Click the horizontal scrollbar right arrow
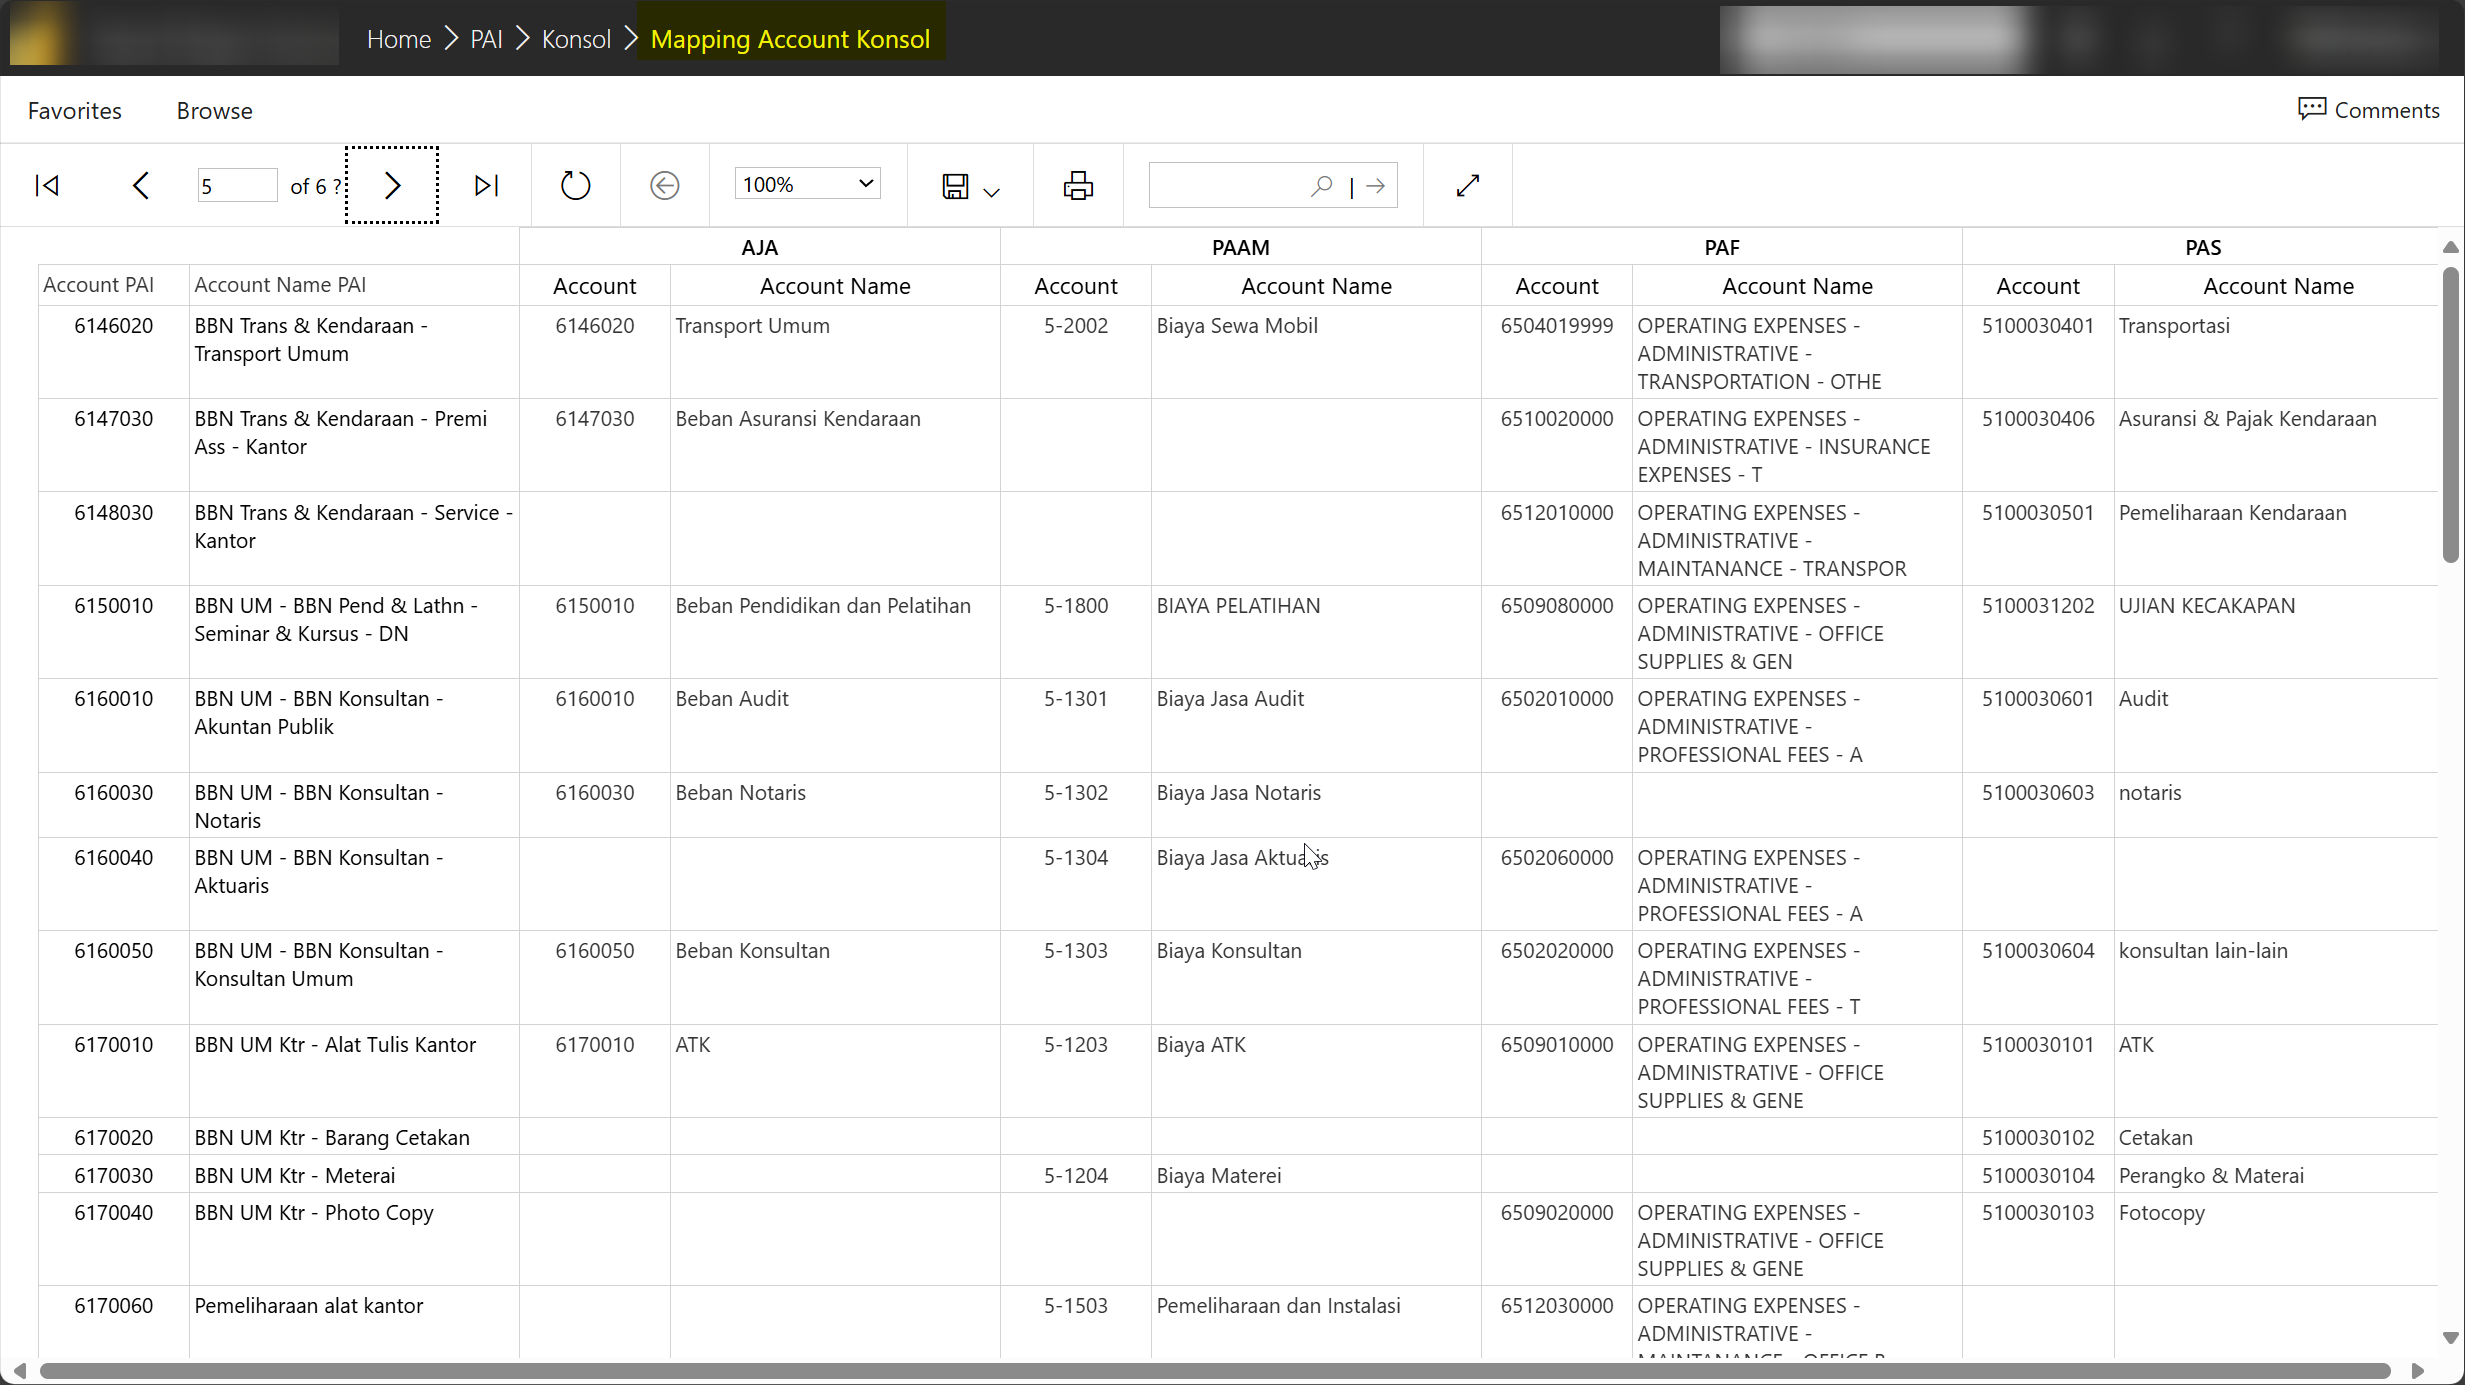Image resolution: width=2465 pixels, height=1385 pixels. pos(2417,1370)
